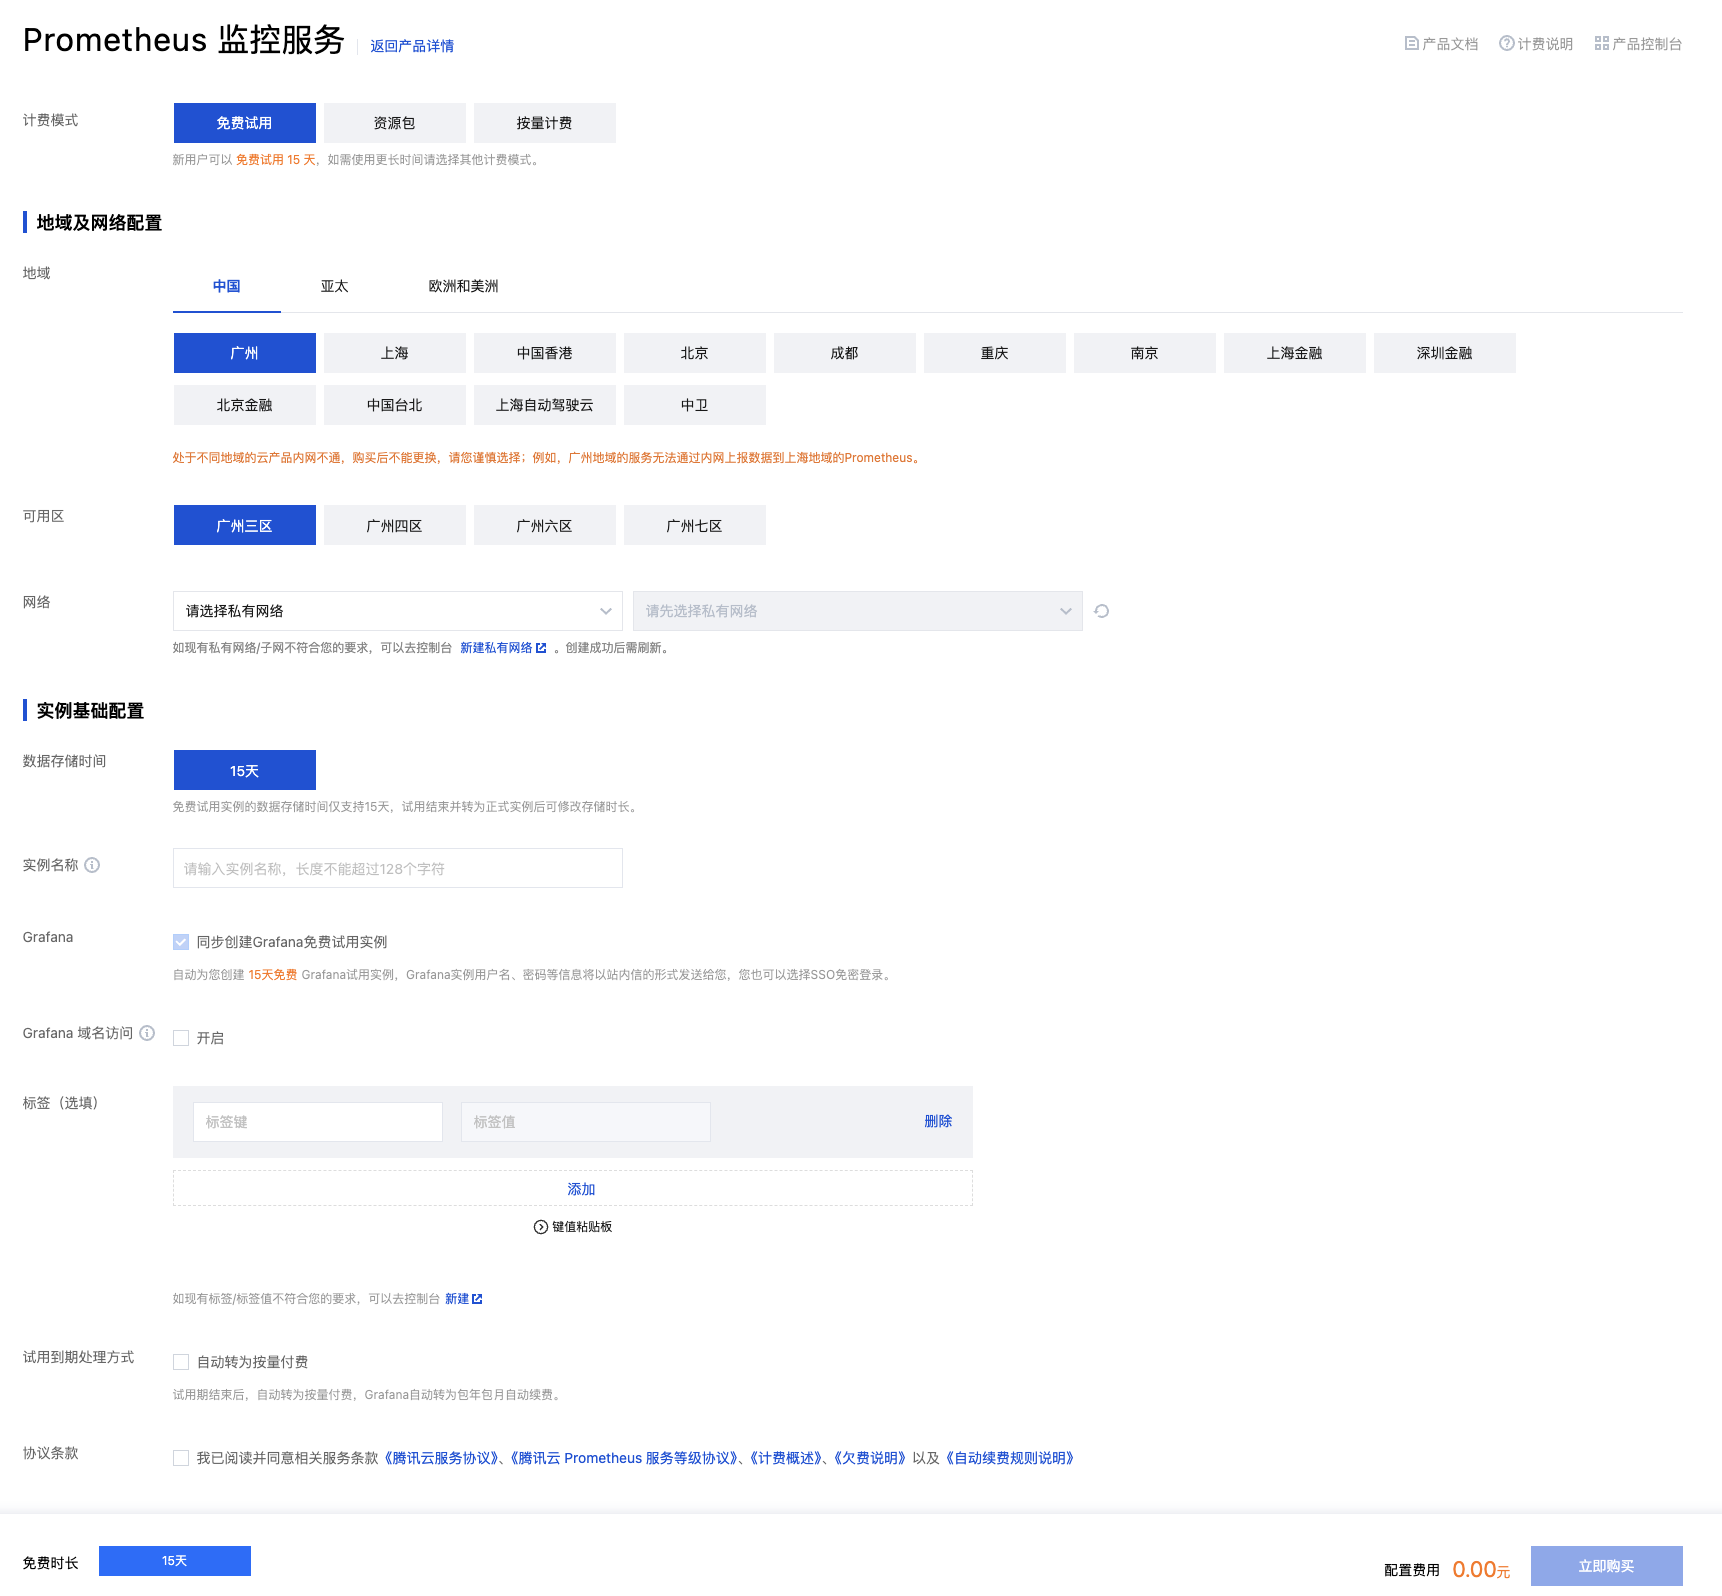Viewport: 1722px width, 1596px height.
Task: Select availability zone 广州四区
Action: click(395, 525)
